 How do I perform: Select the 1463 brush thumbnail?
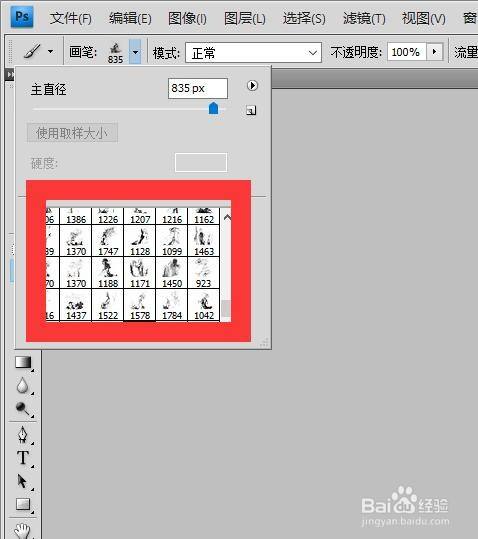(204, 241)
